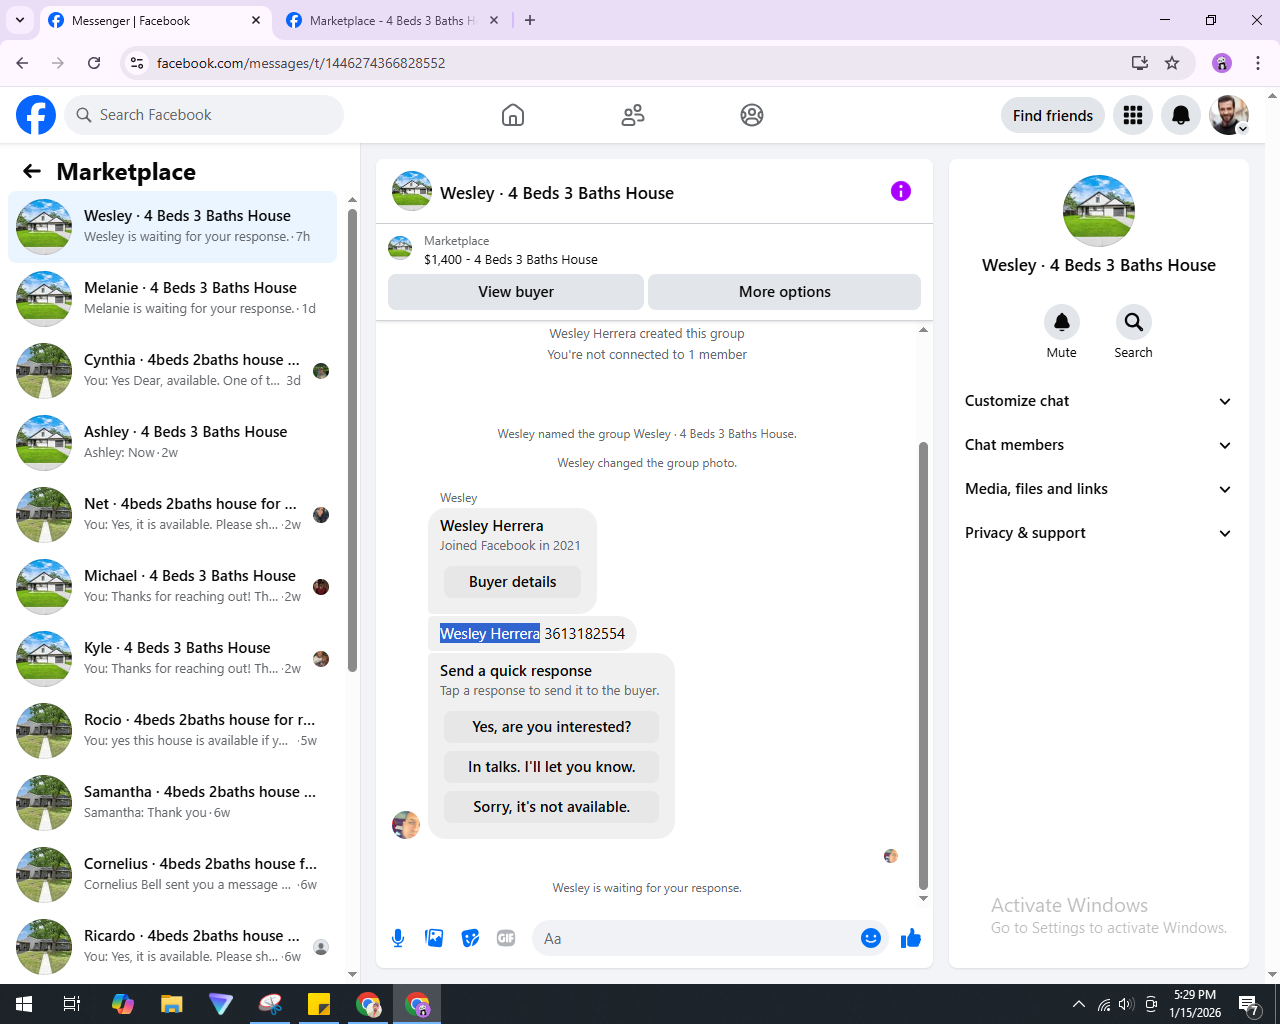Open Chrome three-dot menu

point(1258,63)
